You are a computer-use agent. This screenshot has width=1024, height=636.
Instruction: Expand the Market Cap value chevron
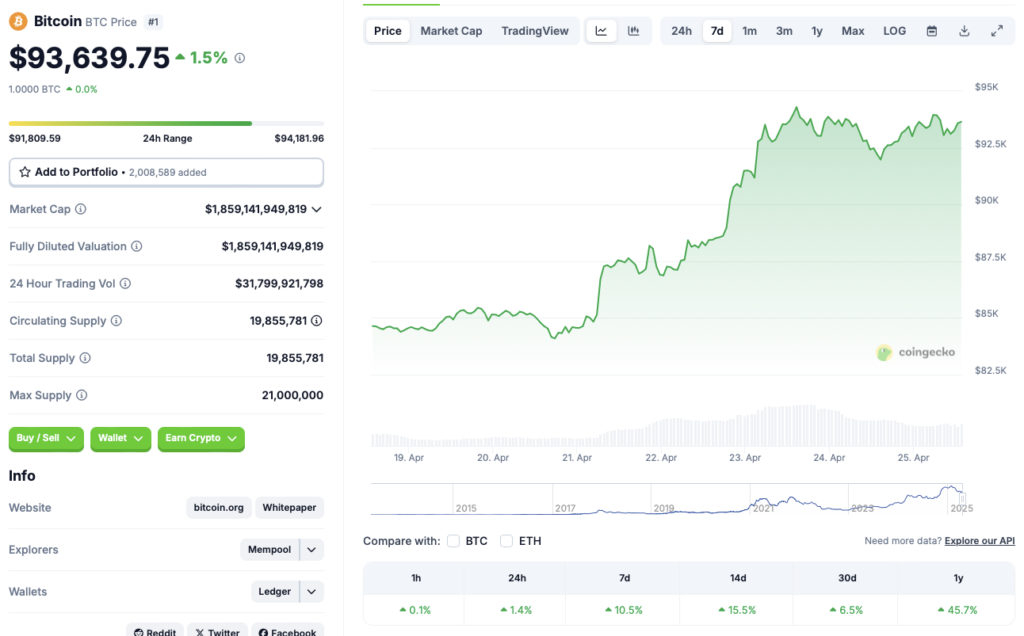317,210
